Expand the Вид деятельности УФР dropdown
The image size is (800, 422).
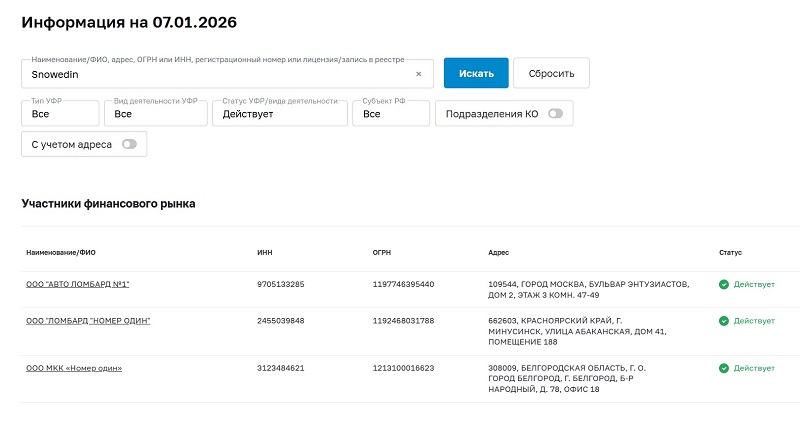pyautogui.click(x=157, y=114)
